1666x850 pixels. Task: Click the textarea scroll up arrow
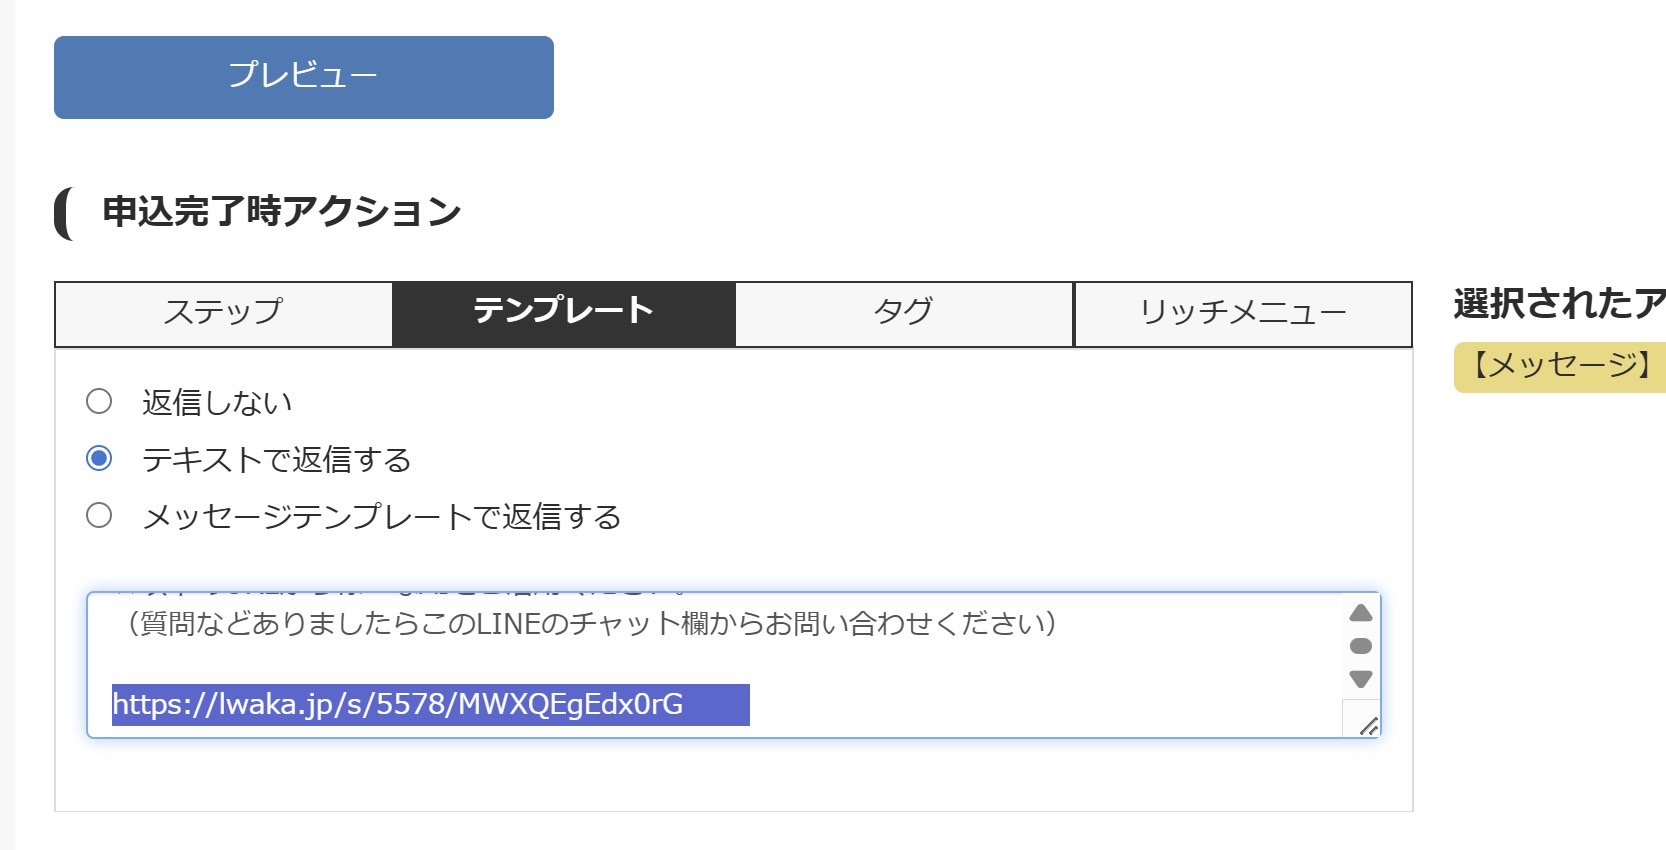[1360, 613]
